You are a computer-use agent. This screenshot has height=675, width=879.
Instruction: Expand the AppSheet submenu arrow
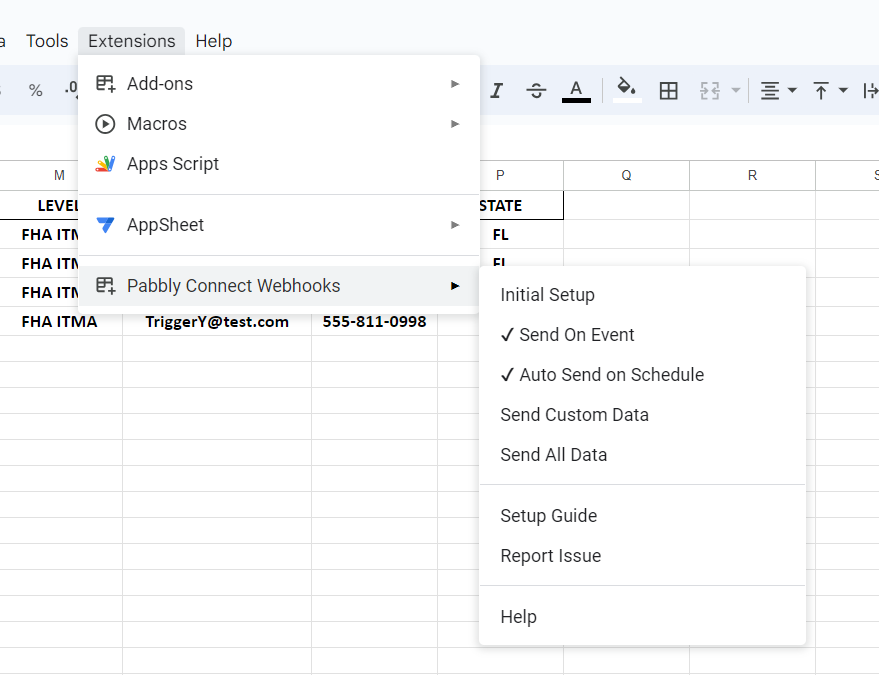click(455, 225)
